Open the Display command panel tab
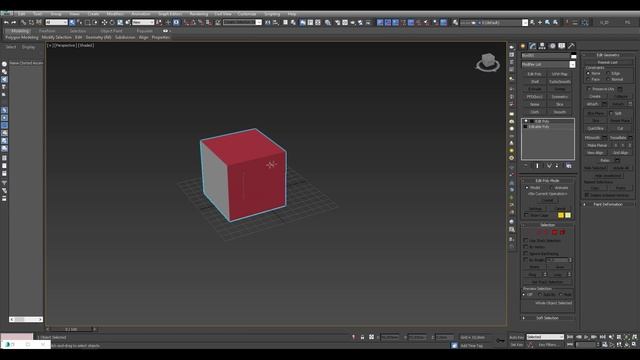Viewport: 640px width, 360px height. coord(562,46)
